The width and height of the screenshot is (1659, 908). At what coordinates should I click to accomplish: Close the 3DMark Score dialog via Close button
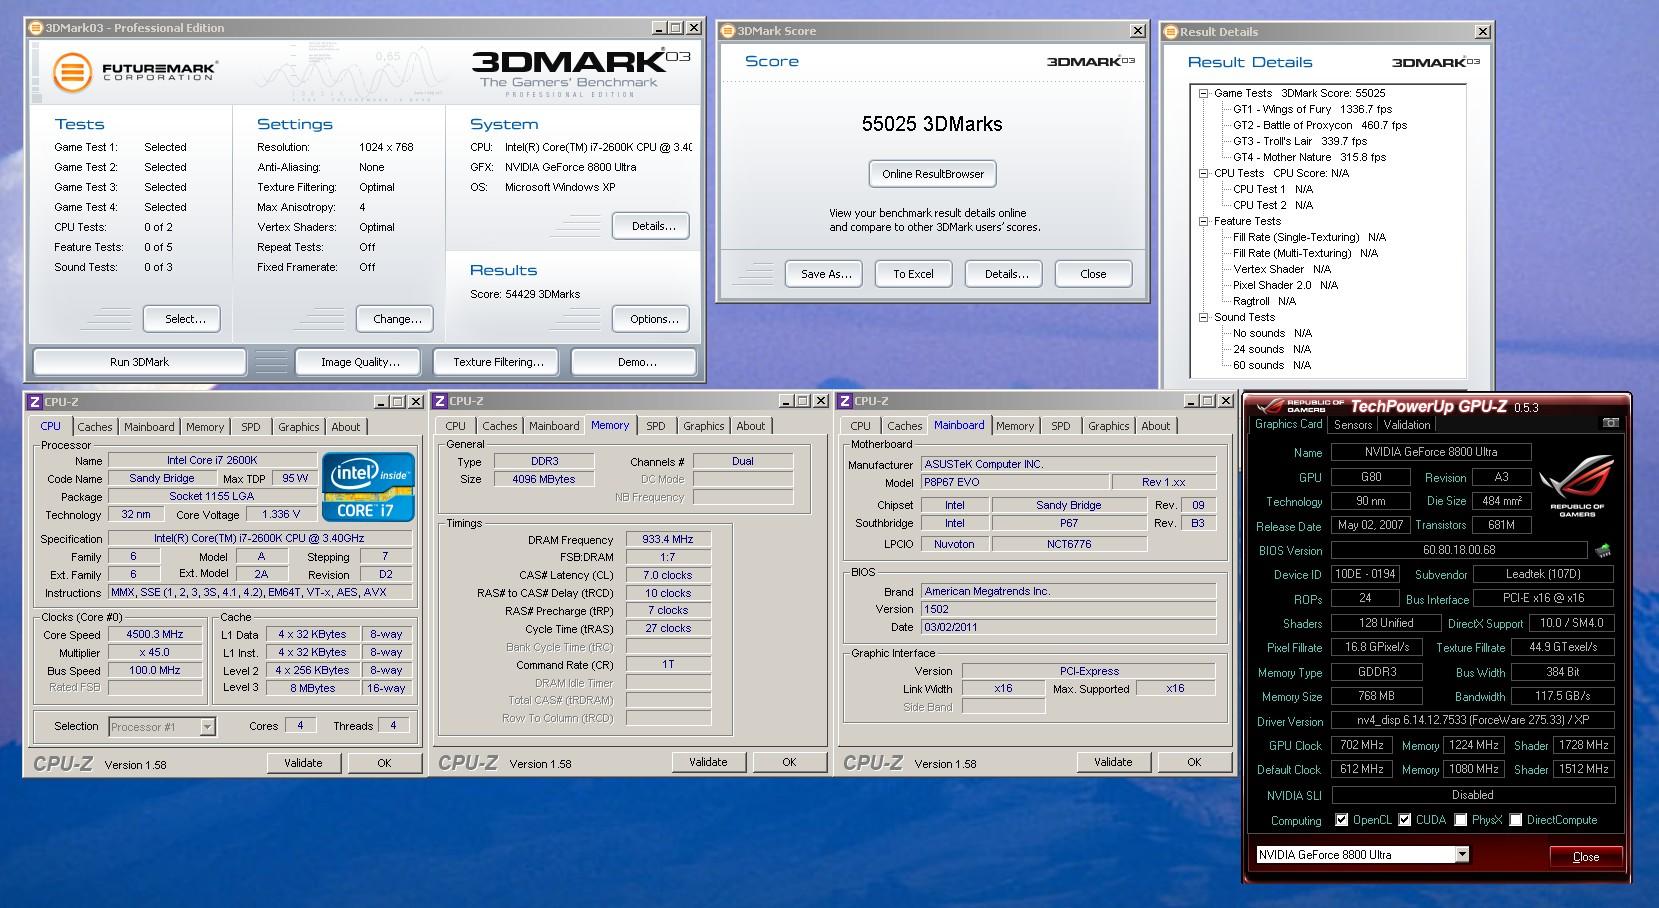pos(1093,274)
